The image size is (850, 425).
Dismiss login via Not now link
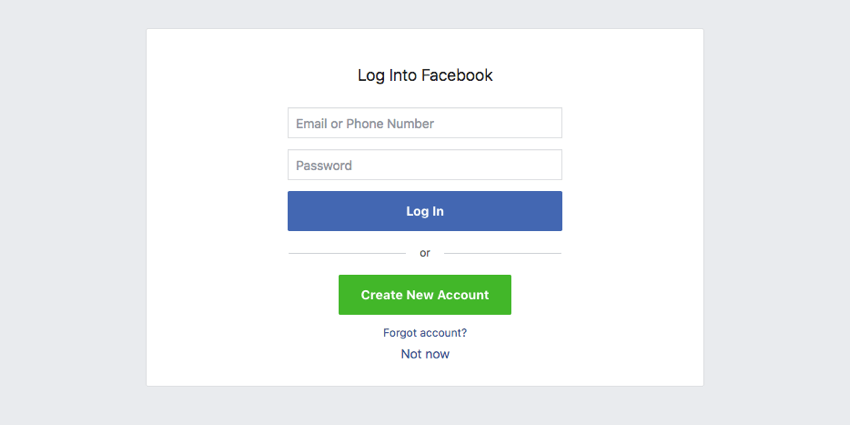coord(425,354)
